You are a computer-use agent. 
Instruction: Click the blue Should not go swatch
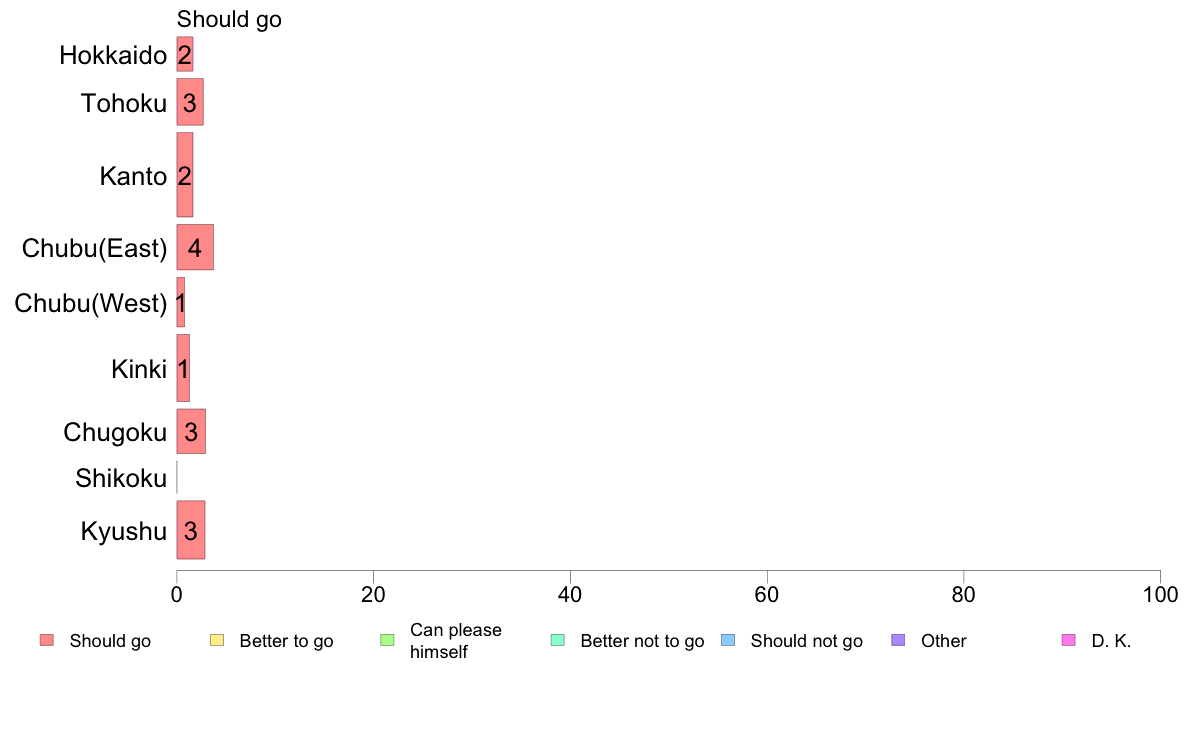[x=728, y=640]
